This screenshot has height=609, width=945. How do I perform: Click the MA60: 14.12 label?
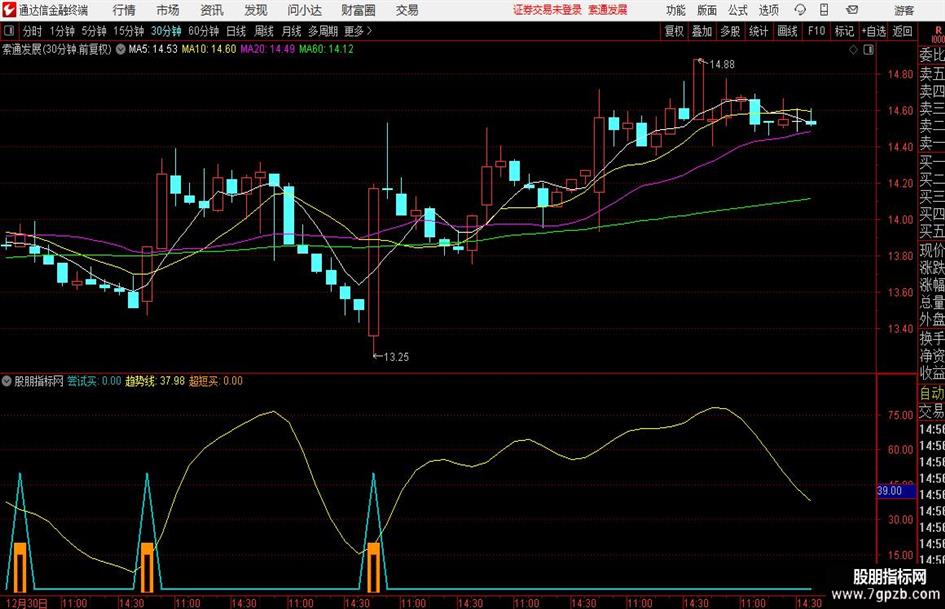[x=327, y=49]
